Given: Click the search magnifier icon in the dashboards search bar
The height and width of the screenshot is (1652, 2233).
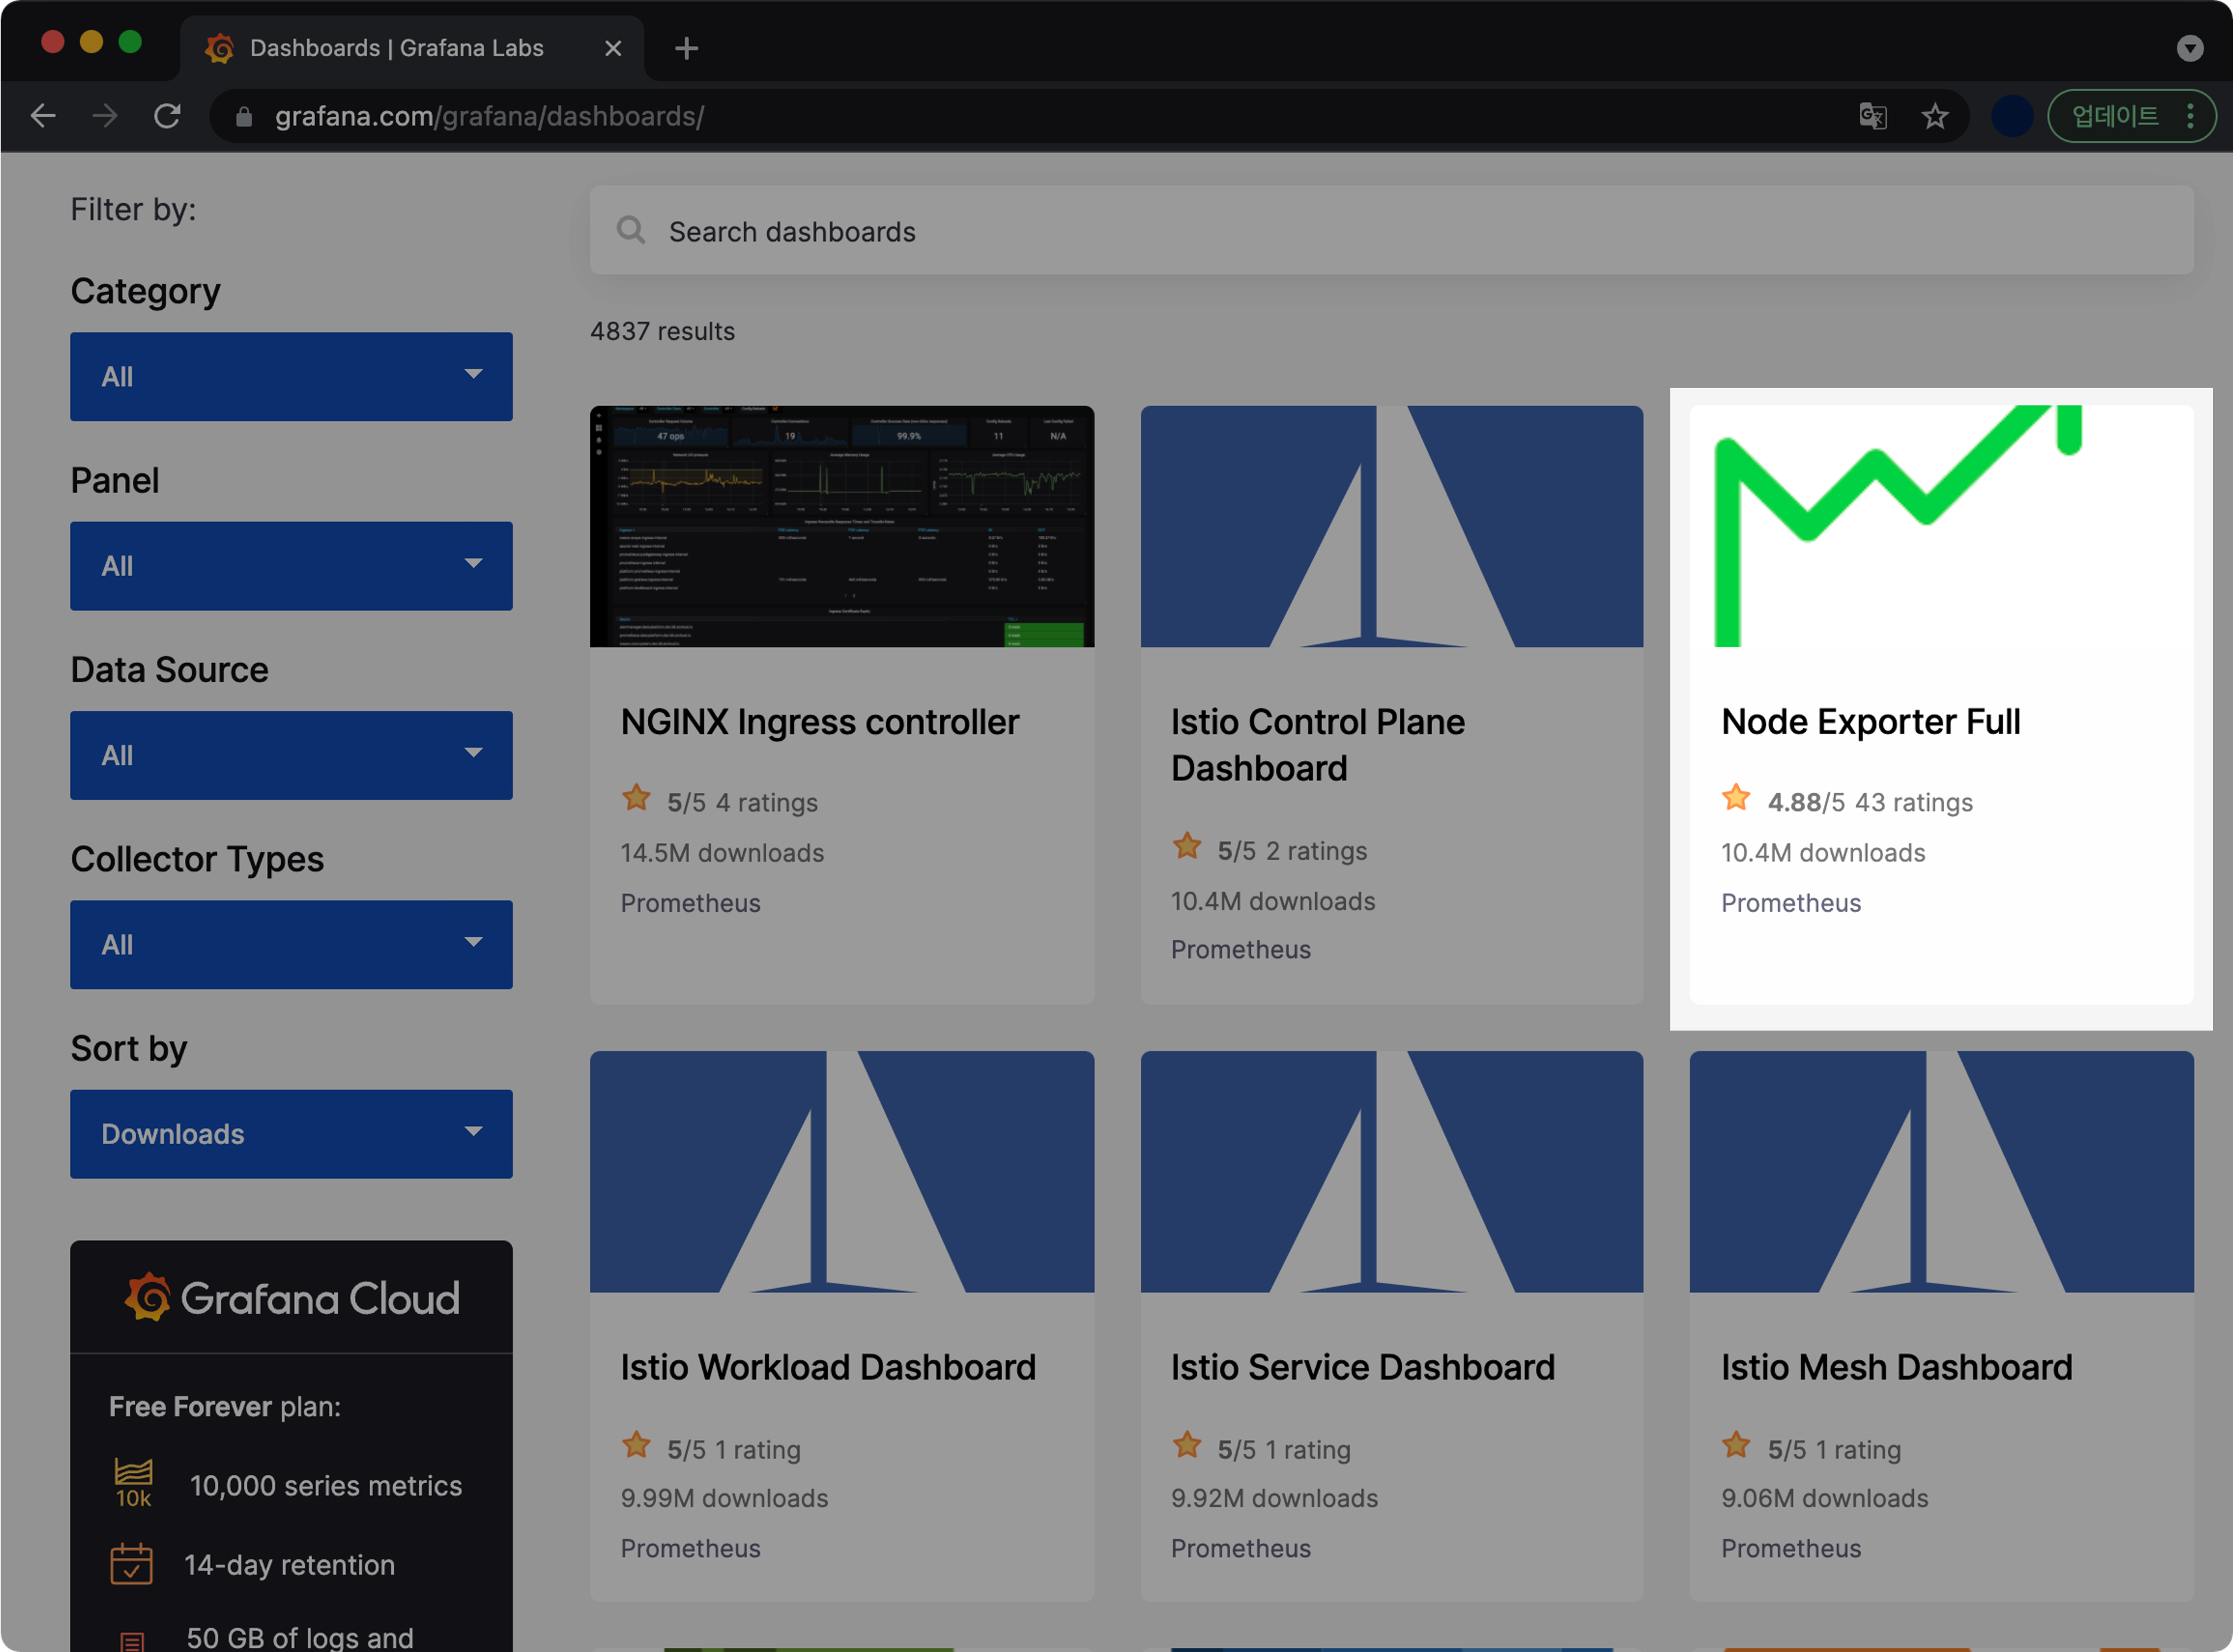Looking at the screenshot, I should coord(631,230).
